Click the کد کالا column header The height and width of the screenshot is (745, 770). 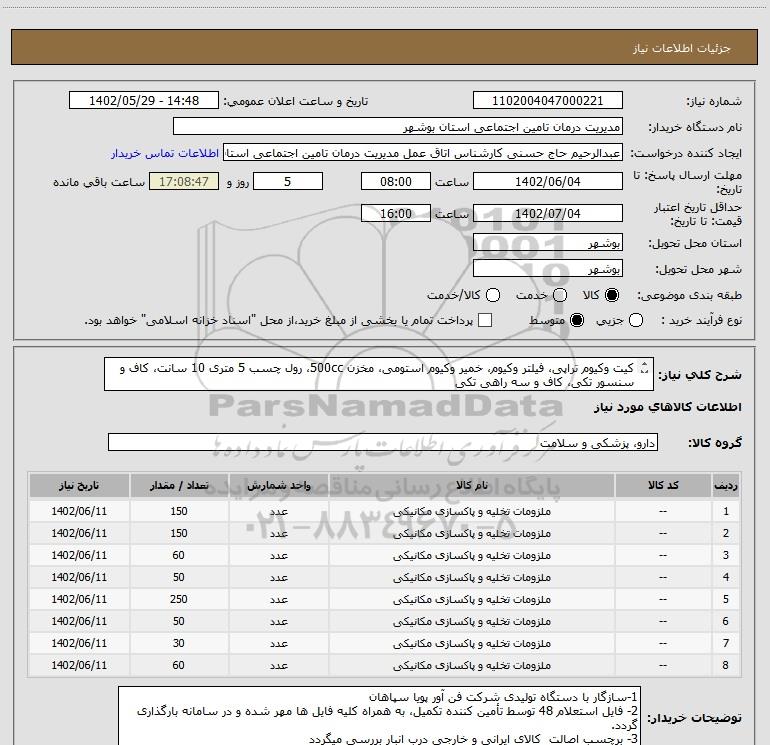[x=663, y=485]
